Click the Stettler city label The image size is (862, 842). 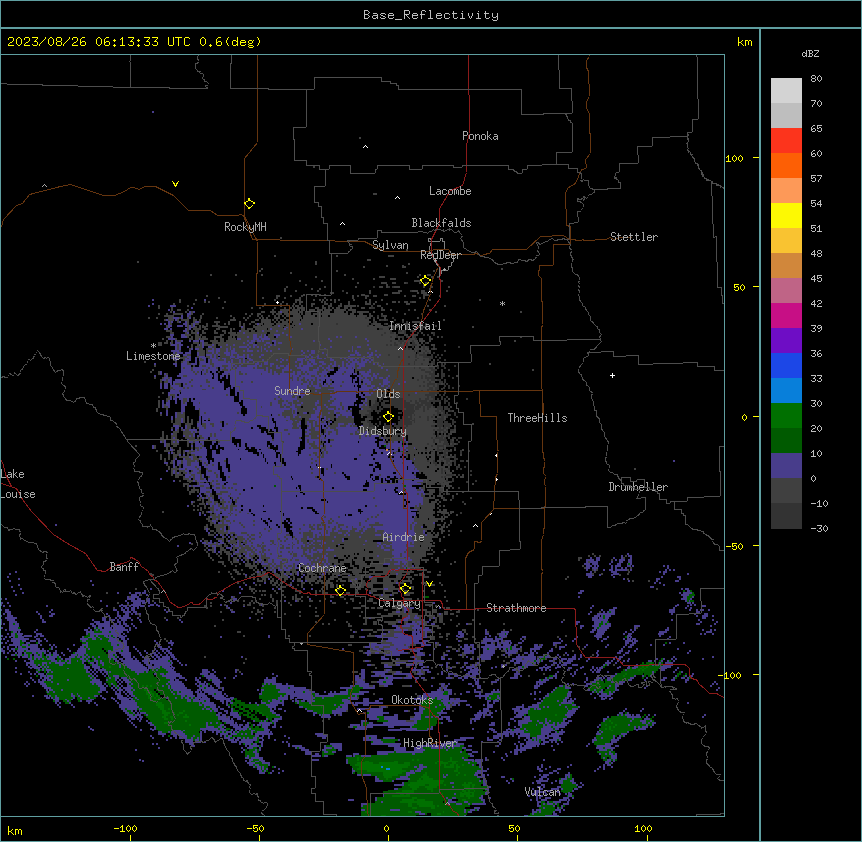coord(634,237)
